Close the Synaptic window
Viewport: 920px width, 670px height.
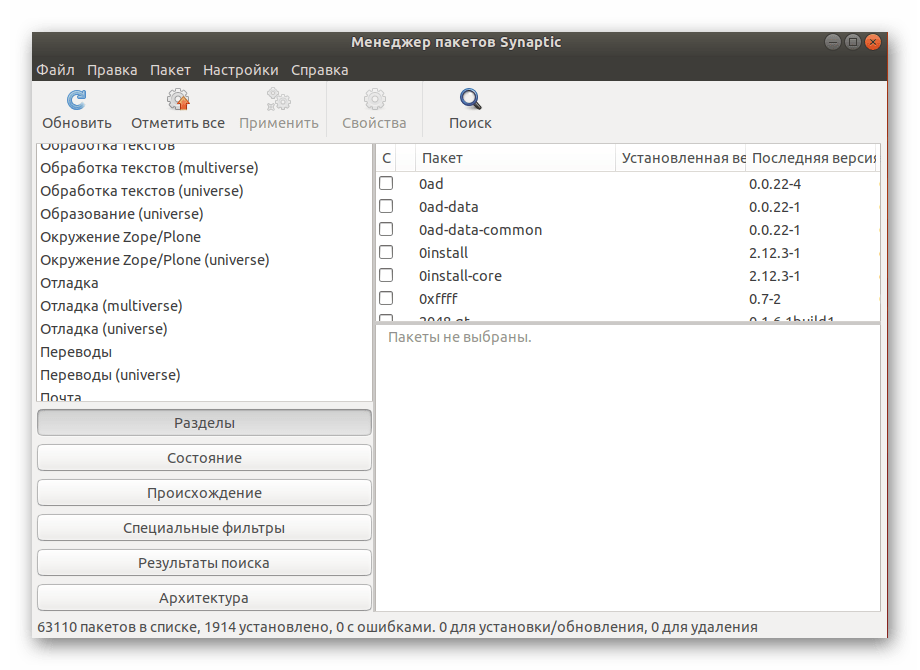point(873,42)
